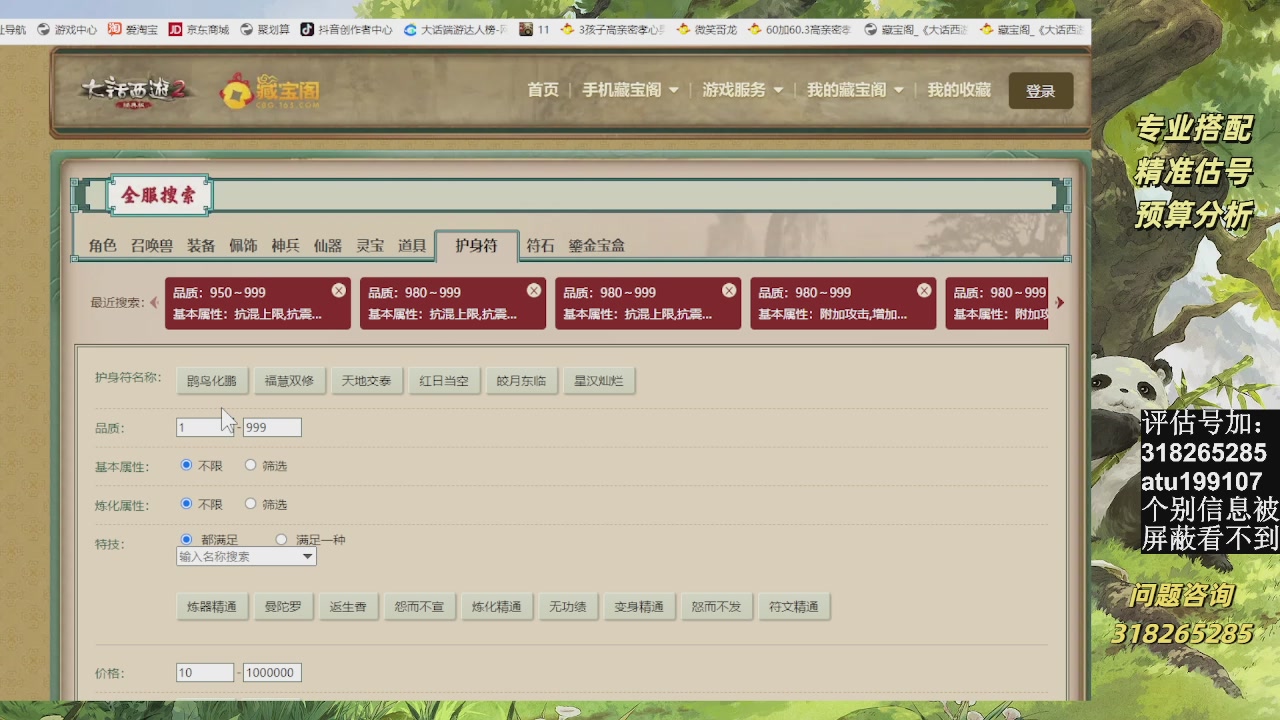Image resolution: width=1280 pixels, height=720 pixels.
Task: Switch to the 神兵 tab
Action: 285,245
